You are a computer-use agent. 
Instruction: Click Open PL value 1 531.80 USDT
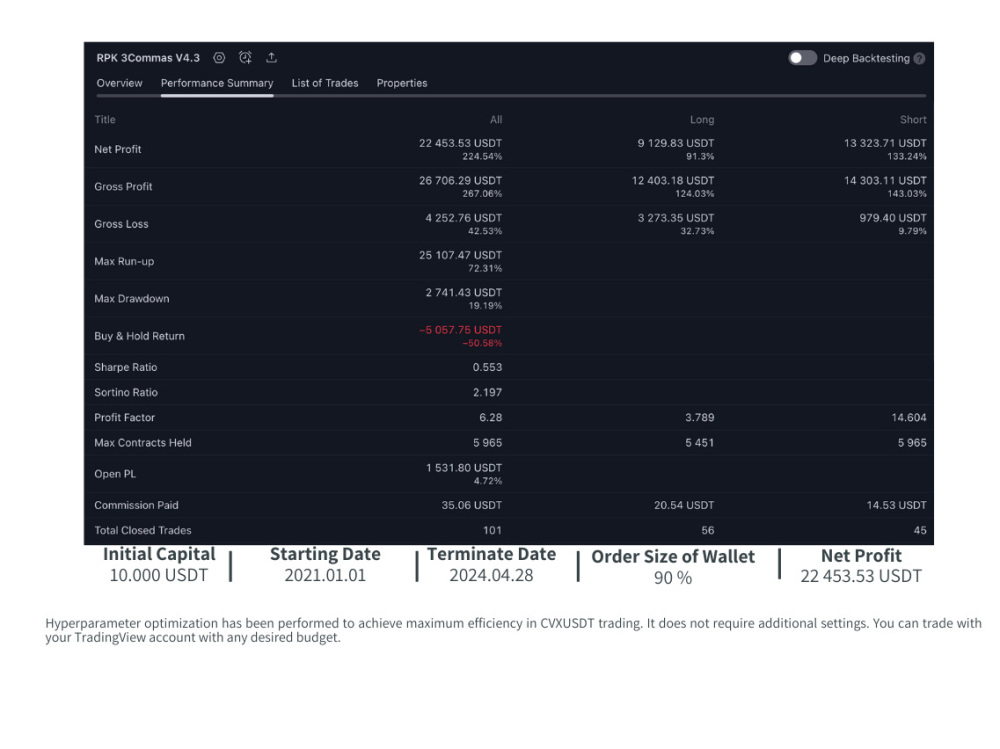(x=464, y=468)
